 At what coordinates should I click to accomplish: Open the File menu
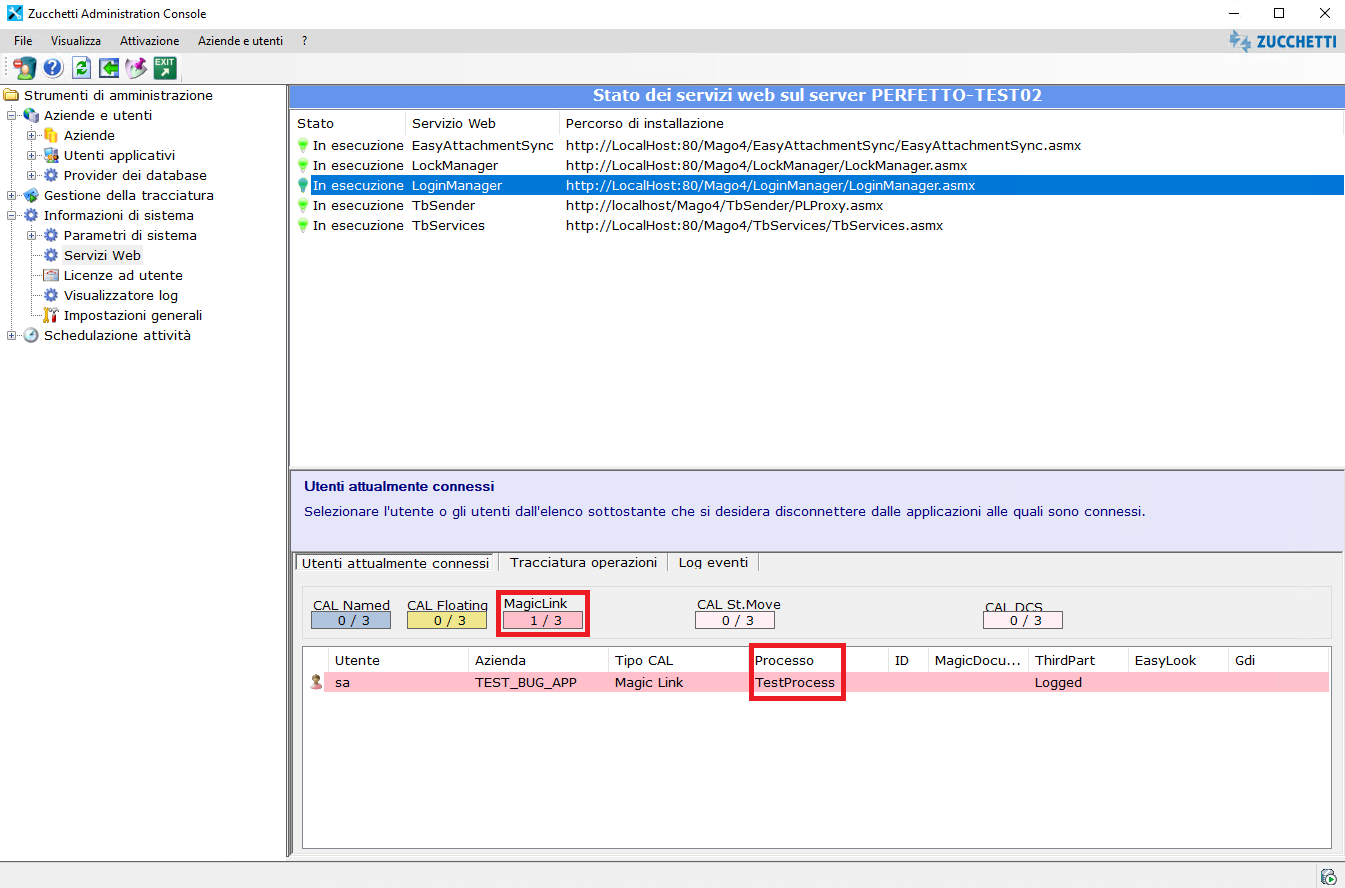pyautogui.click(x=23, y=41)
